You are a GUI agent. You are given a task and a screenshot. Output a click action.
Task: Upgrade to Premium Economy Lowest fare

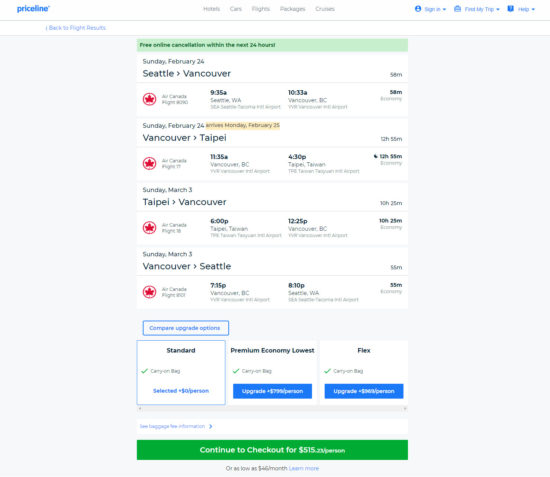click(272, 391)
